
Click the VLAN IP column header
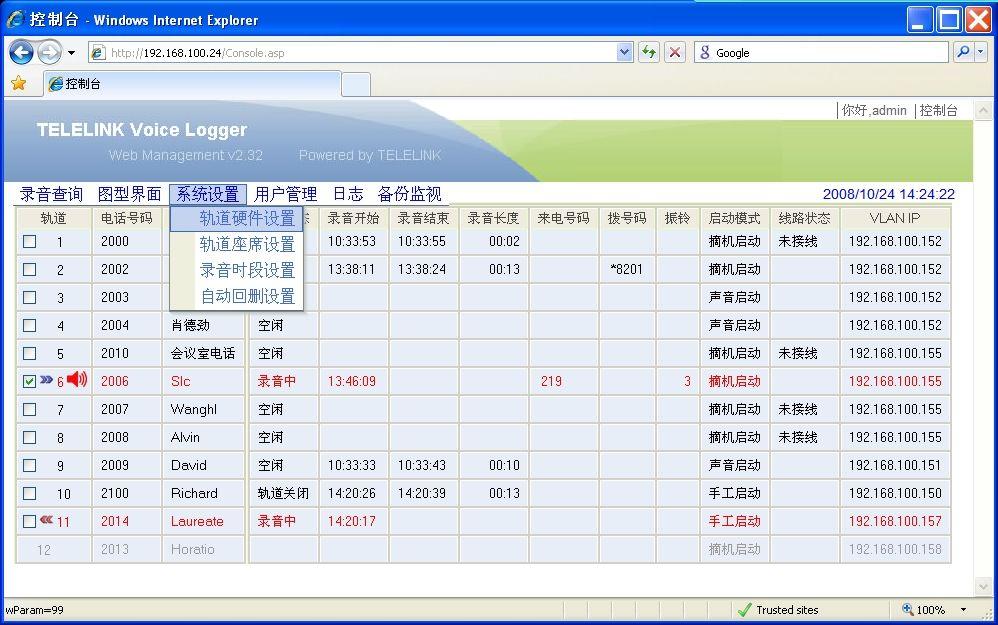(x=895, y=218)
